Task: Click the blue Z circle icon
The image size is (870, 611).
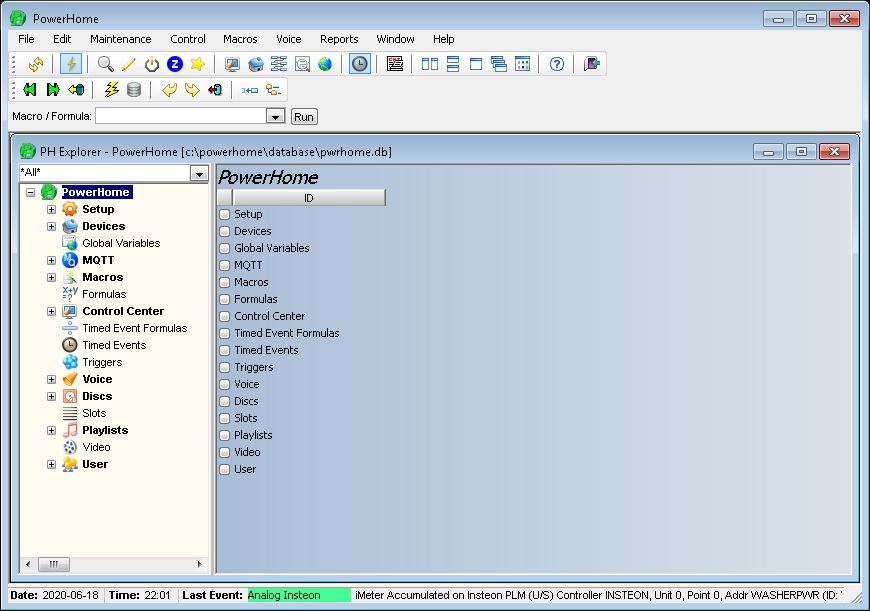Action: [x=175, y=64]
